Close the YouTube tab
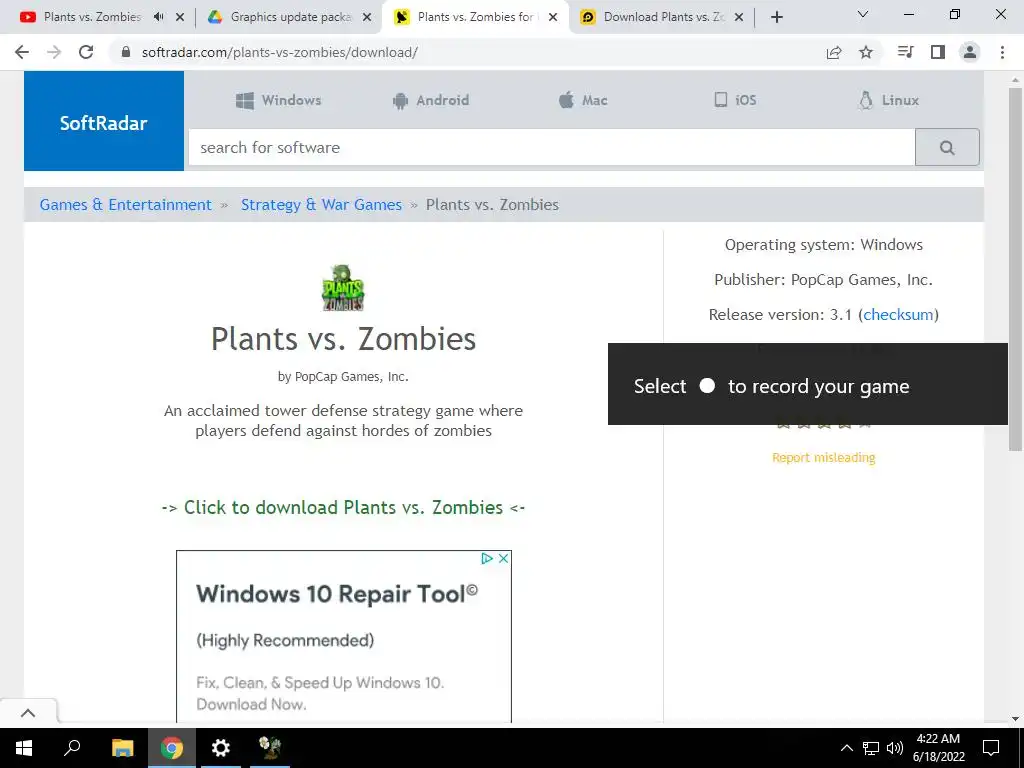The image size is (1024, 768). (x=180, y=17)
